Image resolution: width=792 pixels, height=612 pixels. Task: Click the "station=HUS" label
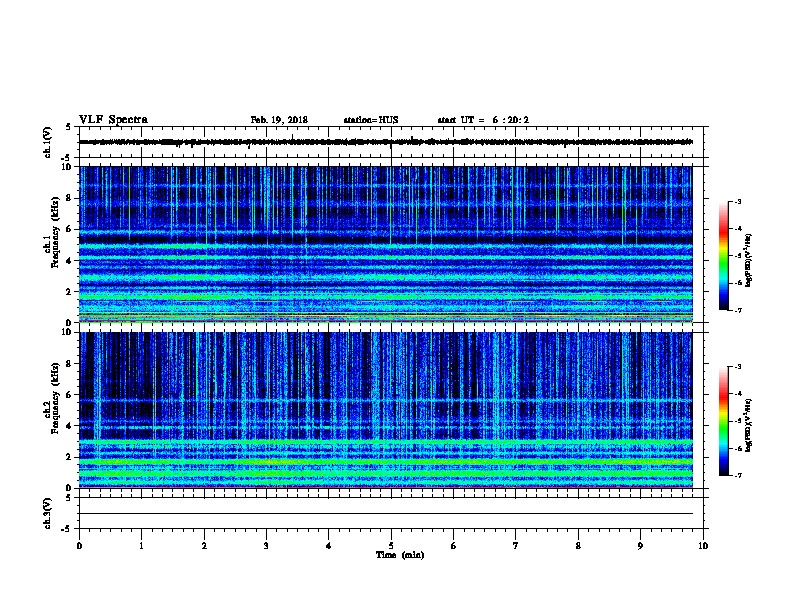371,120
